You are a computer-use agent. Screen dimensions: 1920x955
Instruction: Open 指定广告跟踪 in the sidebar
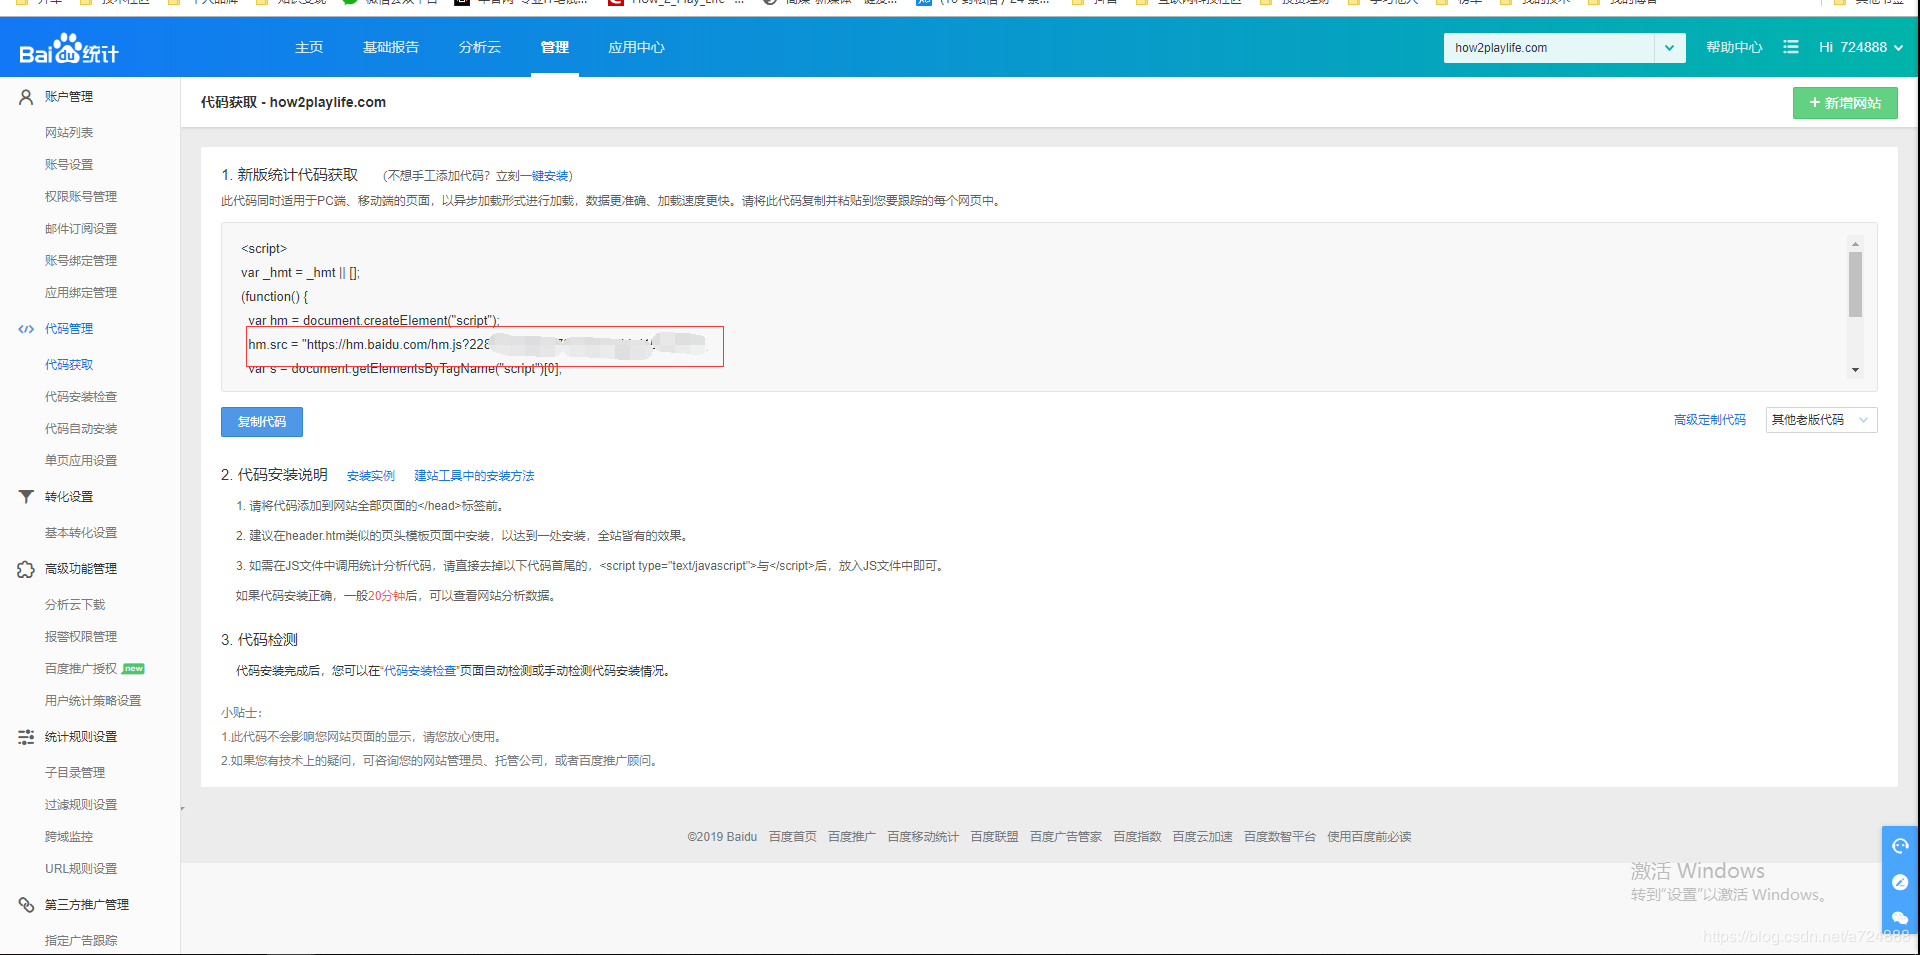(x=81, y=941)
